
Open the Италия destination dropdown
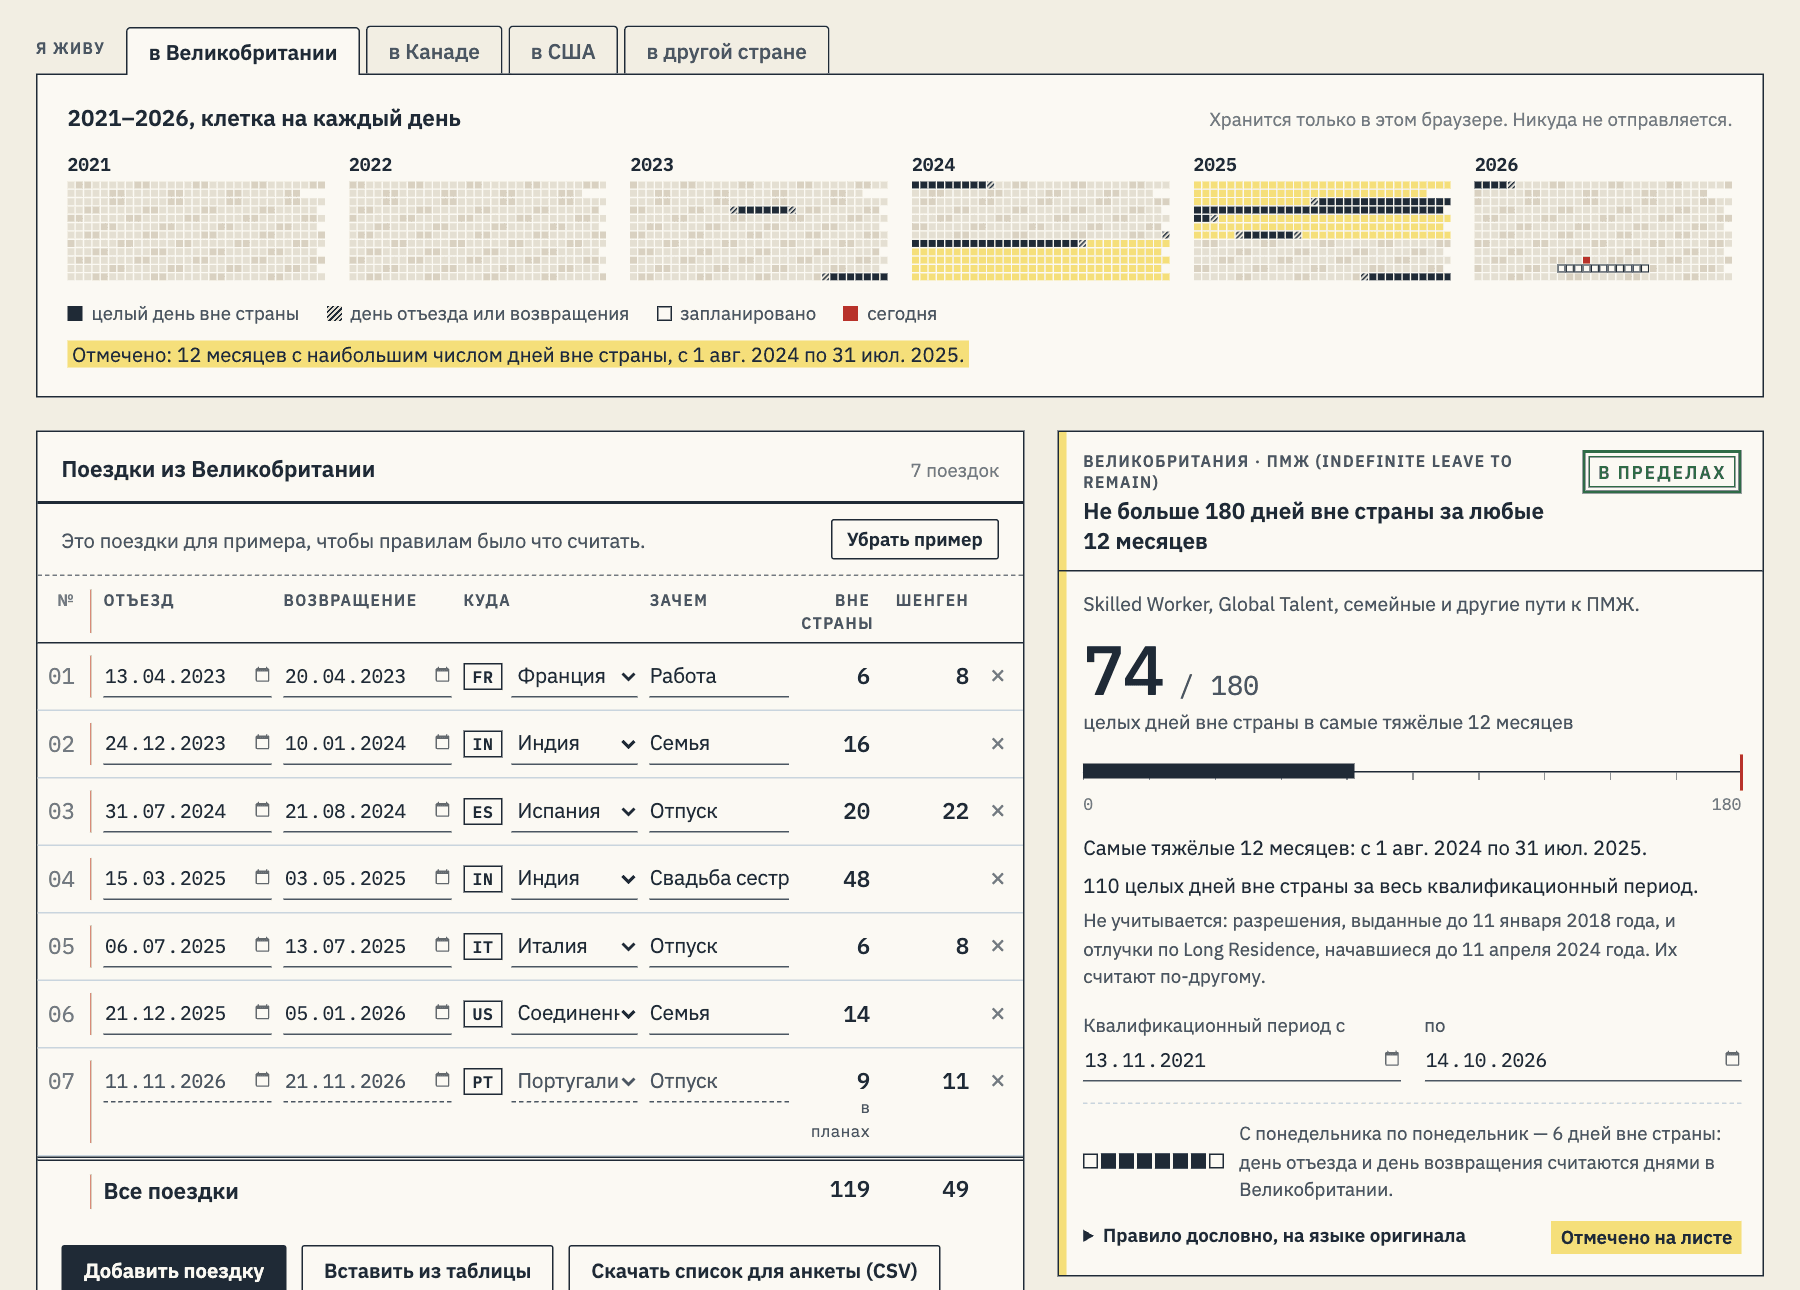574,947
